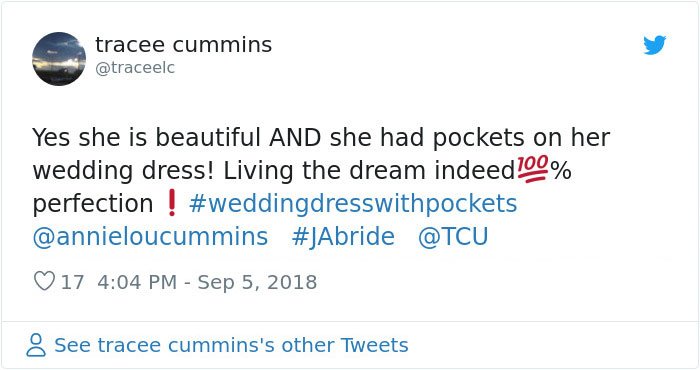
Task: Open tracee cummins's profile avatar
Action: pyautogui.click(x=59, y=58)
